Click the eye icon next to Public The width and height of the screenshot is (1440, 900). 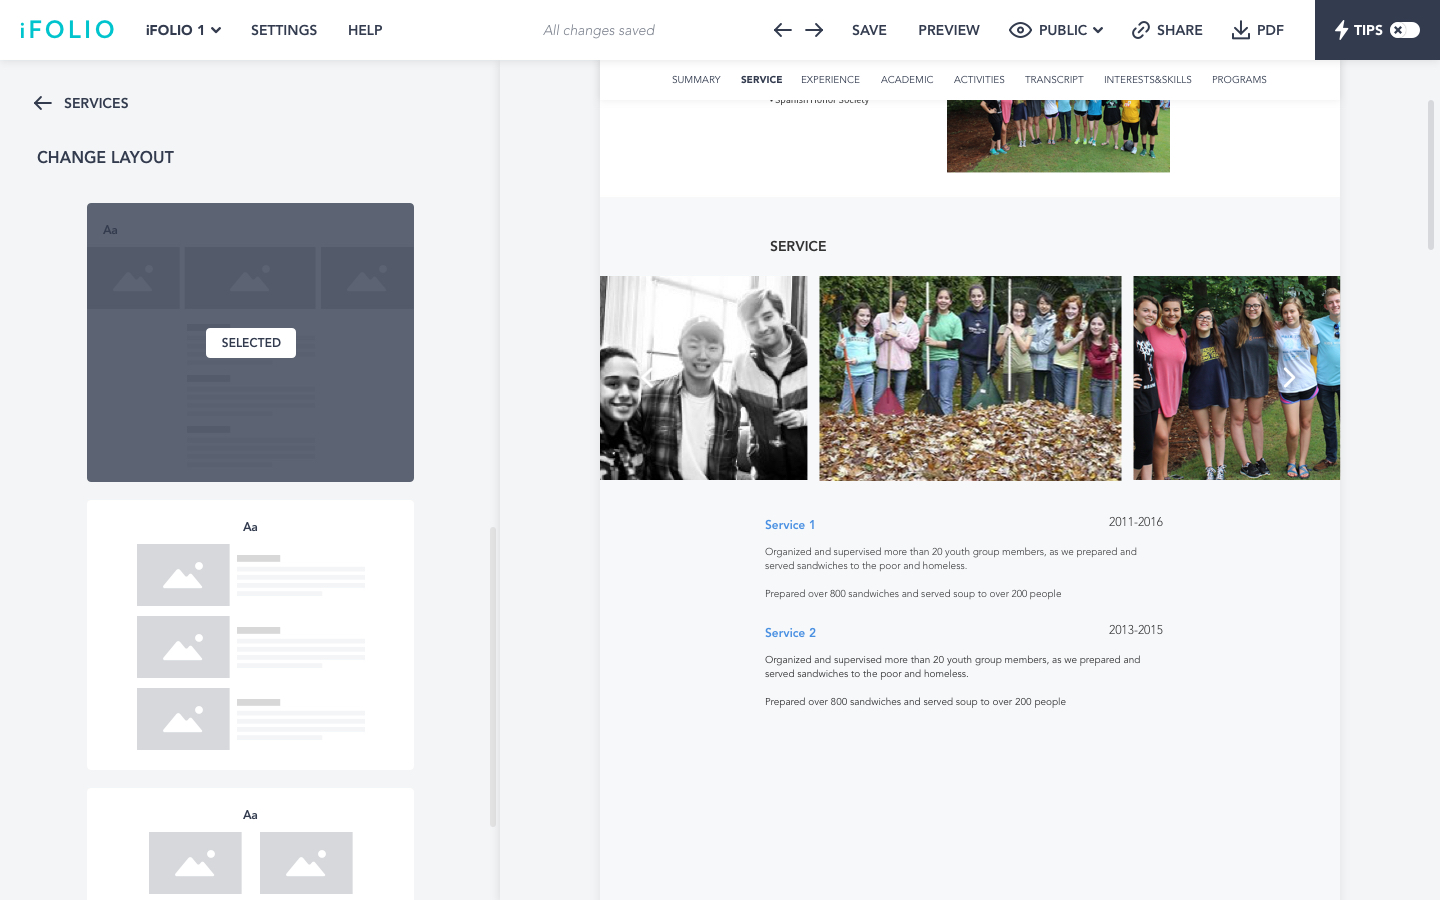point(1020,30)
